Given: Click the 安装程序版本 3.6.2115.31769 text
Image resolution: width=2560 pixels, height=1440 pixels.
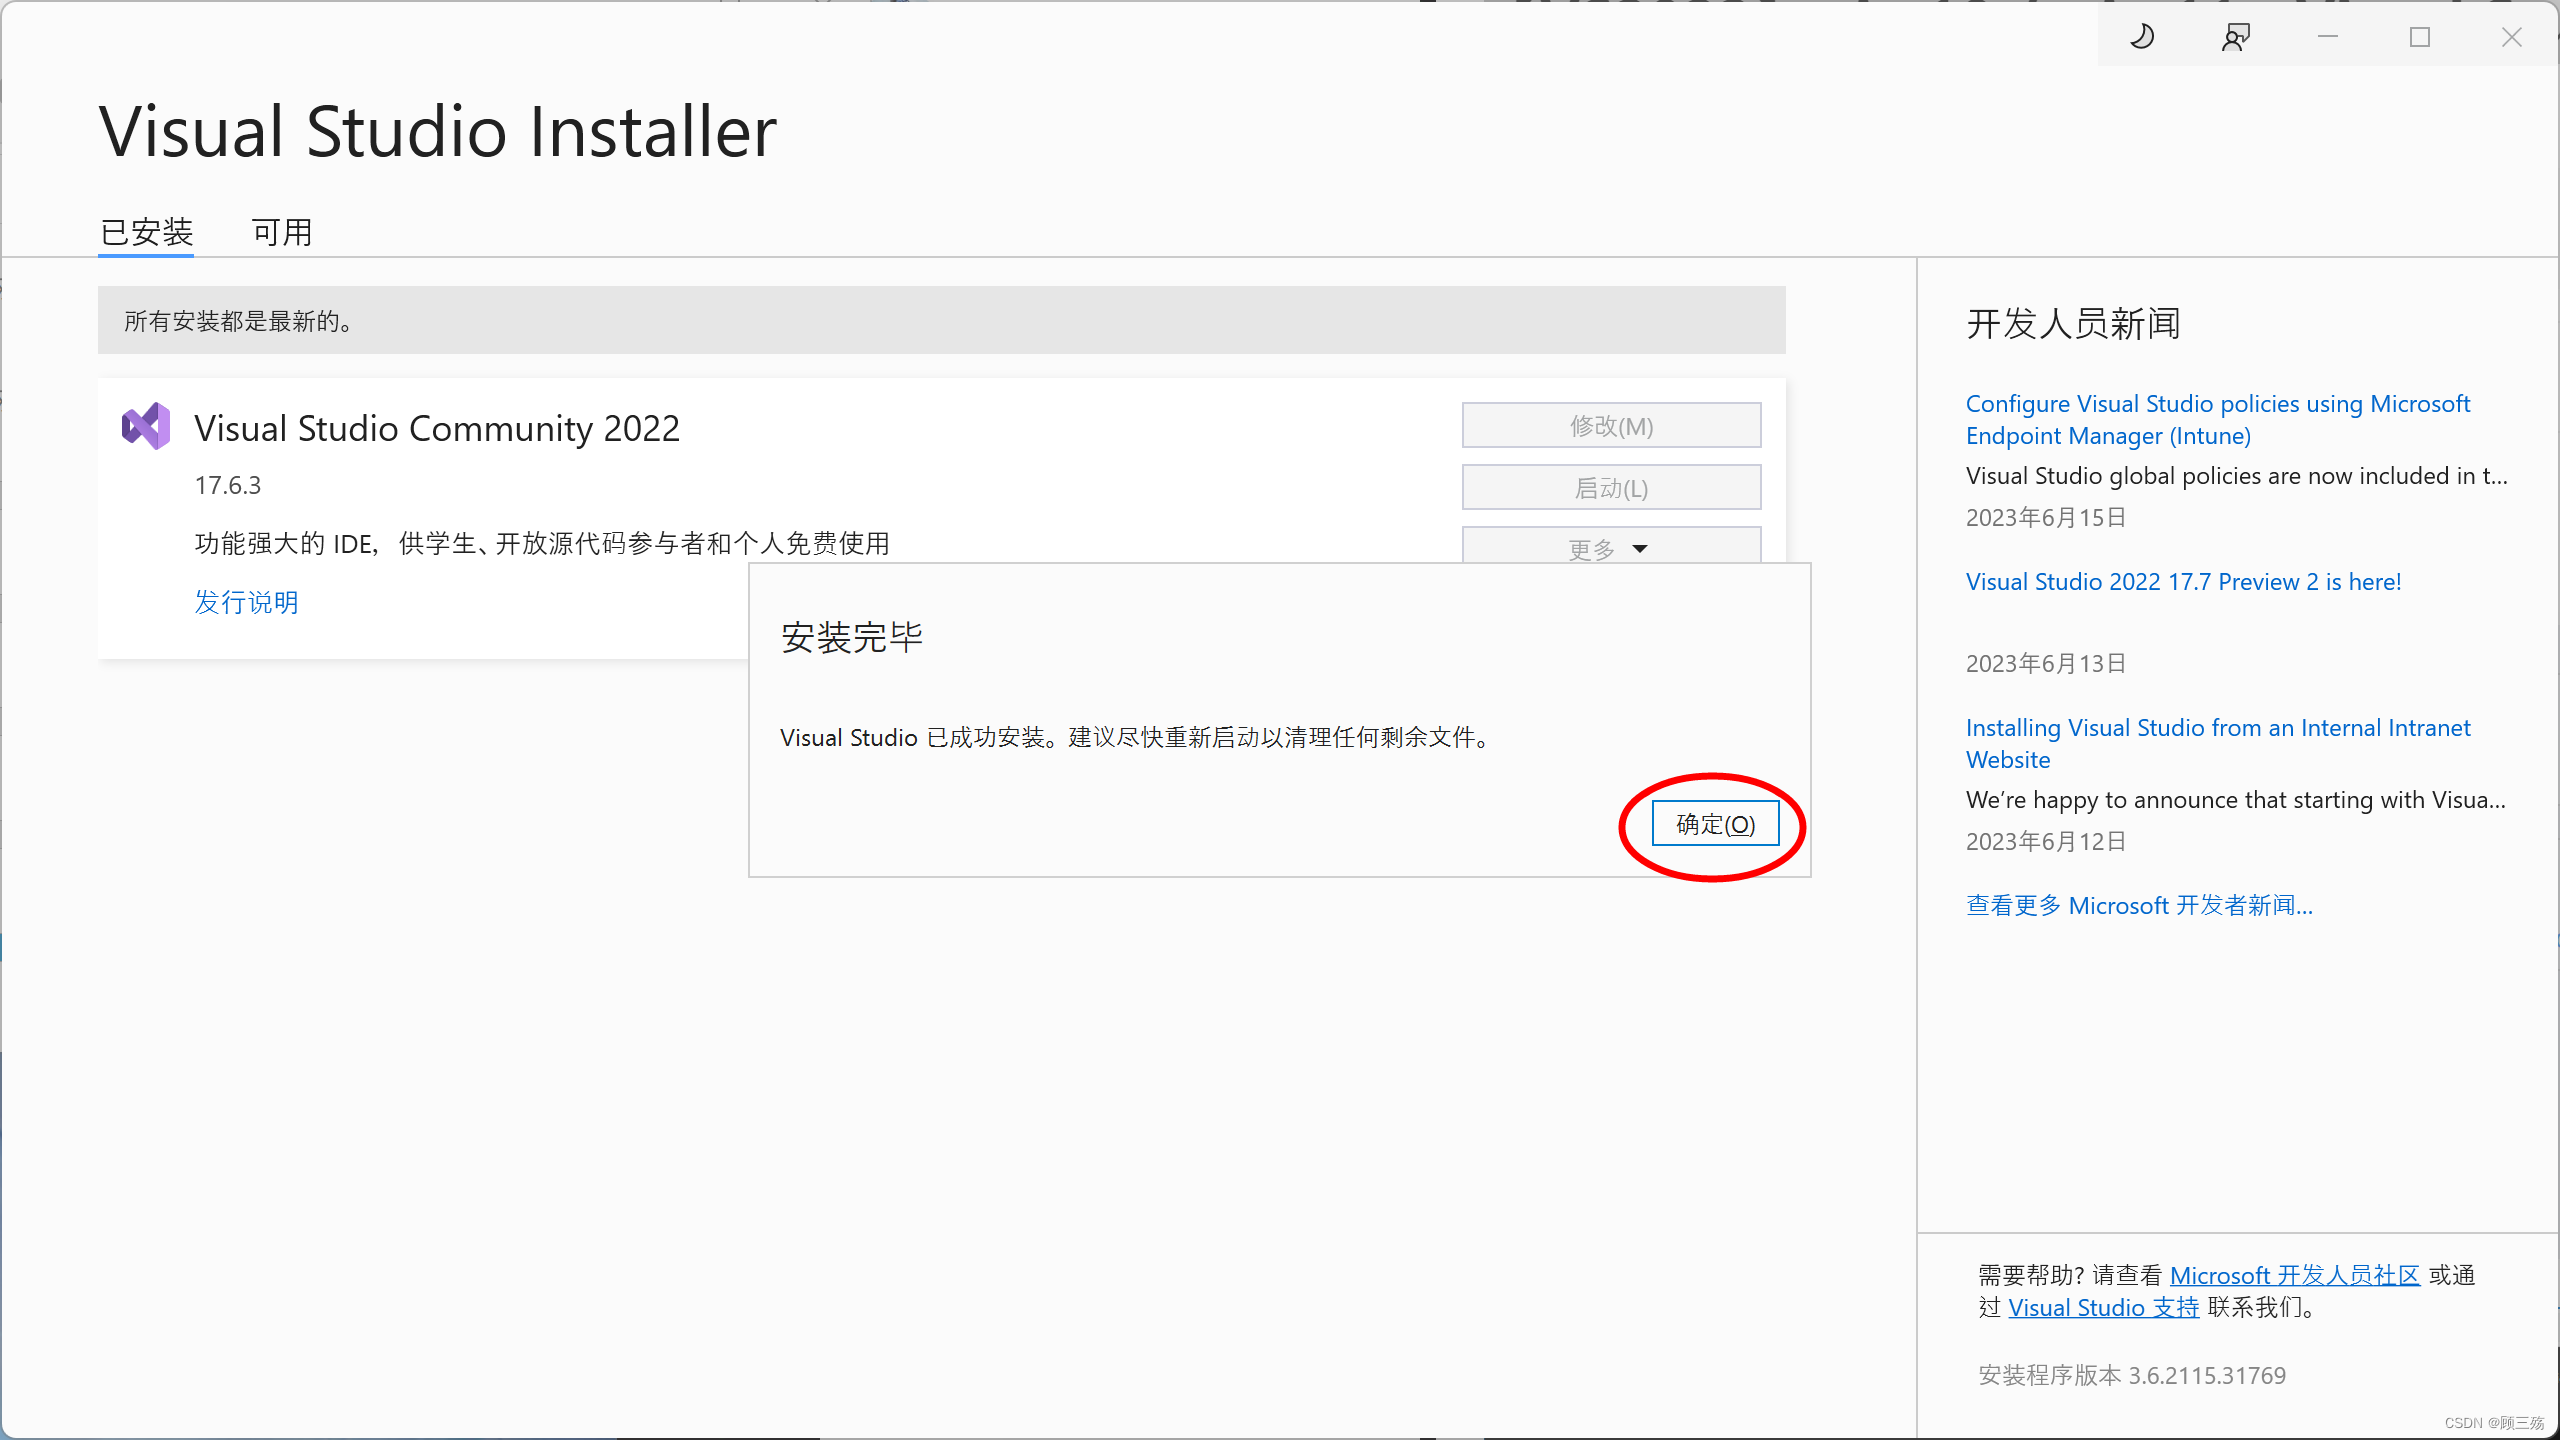Looking at the screenshot, I should coord(2132,1376).
